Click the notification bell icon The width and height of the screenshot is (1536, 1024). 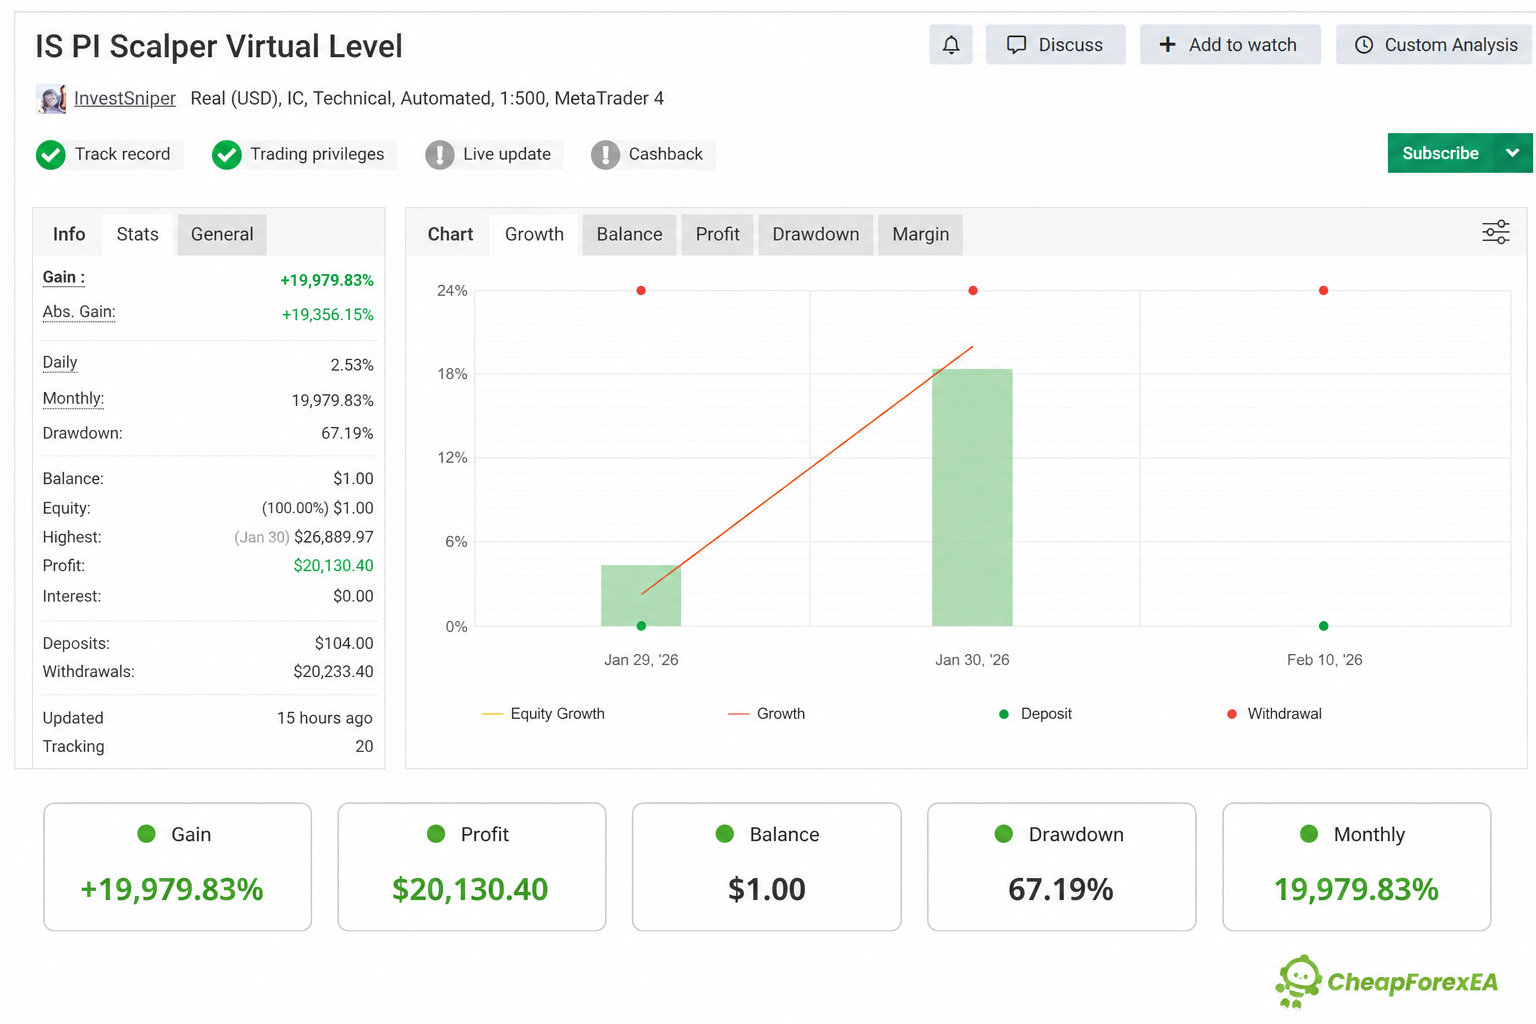click(950, 44)
